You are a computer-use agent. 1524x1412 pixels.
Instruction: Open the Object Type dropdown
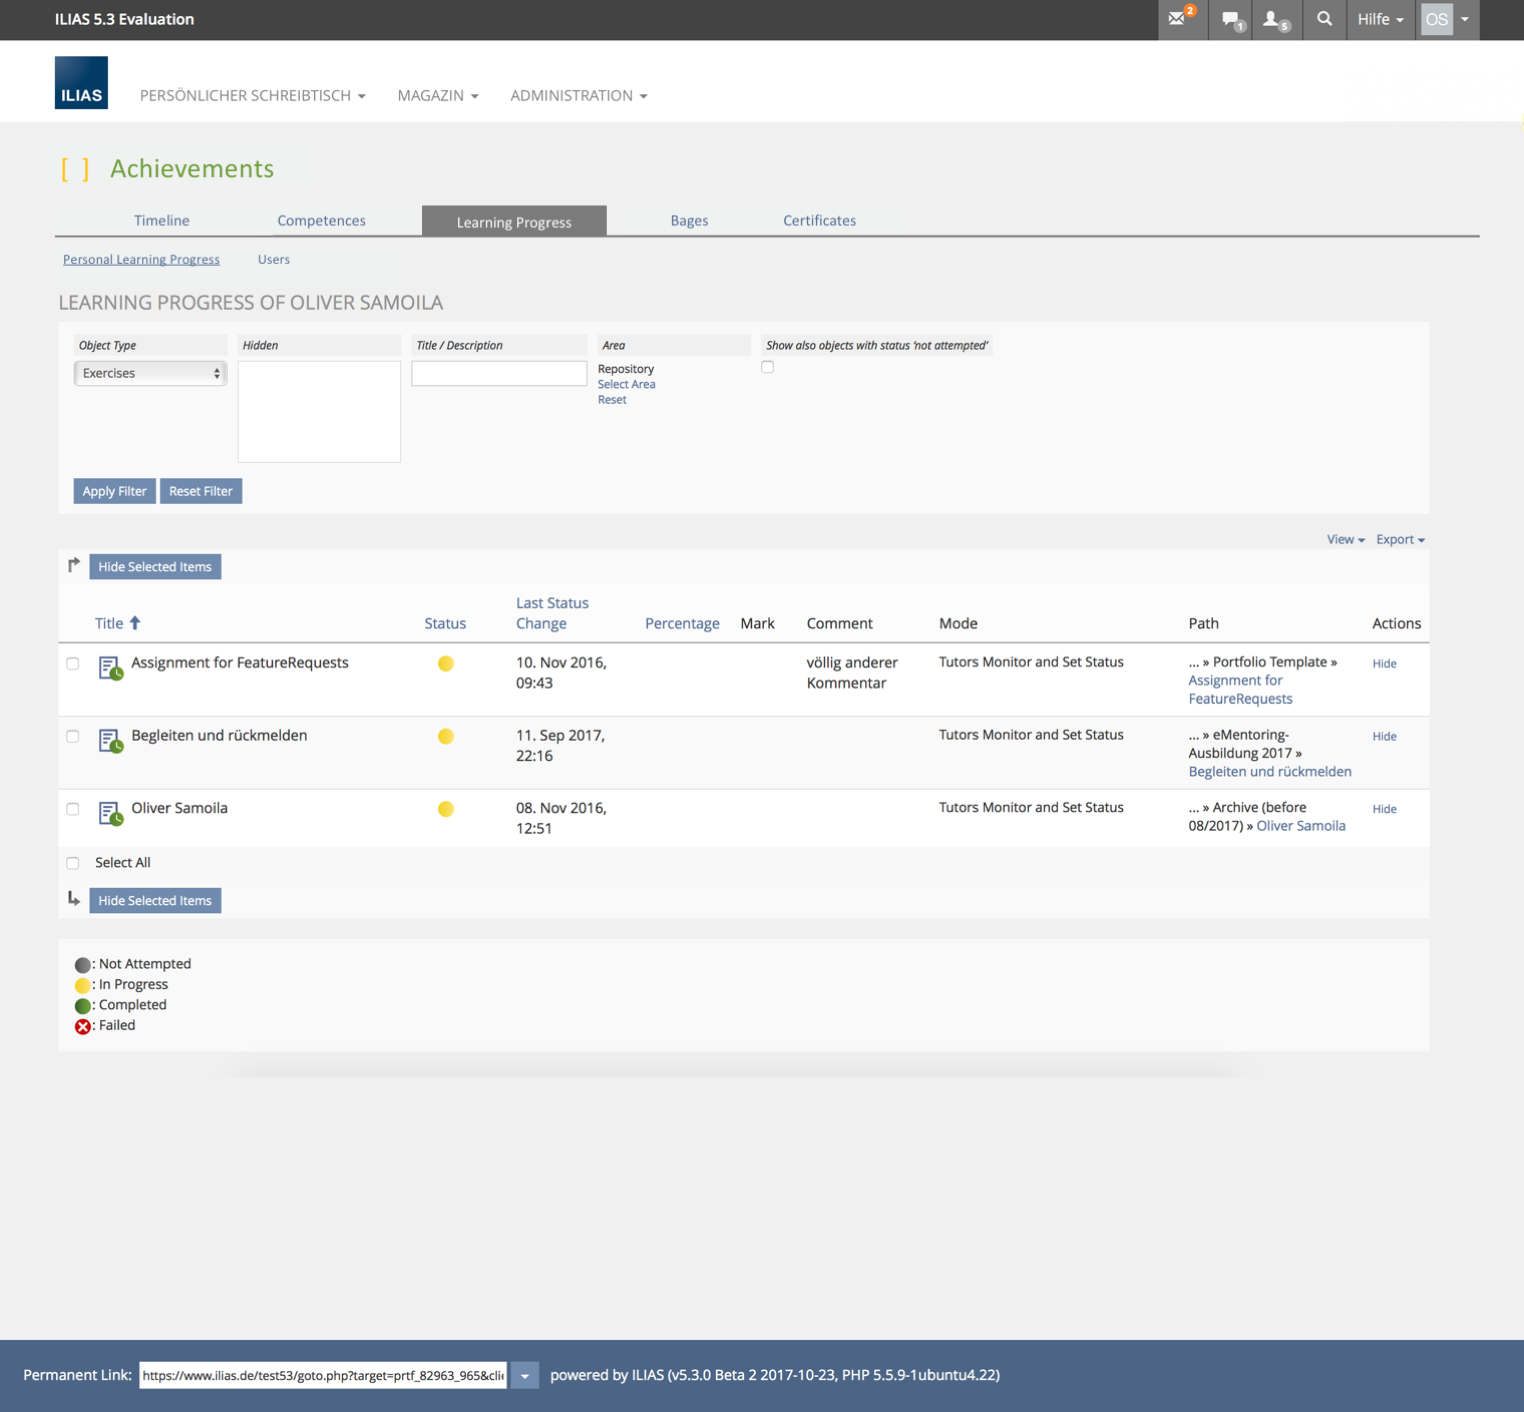pos(150,373)
